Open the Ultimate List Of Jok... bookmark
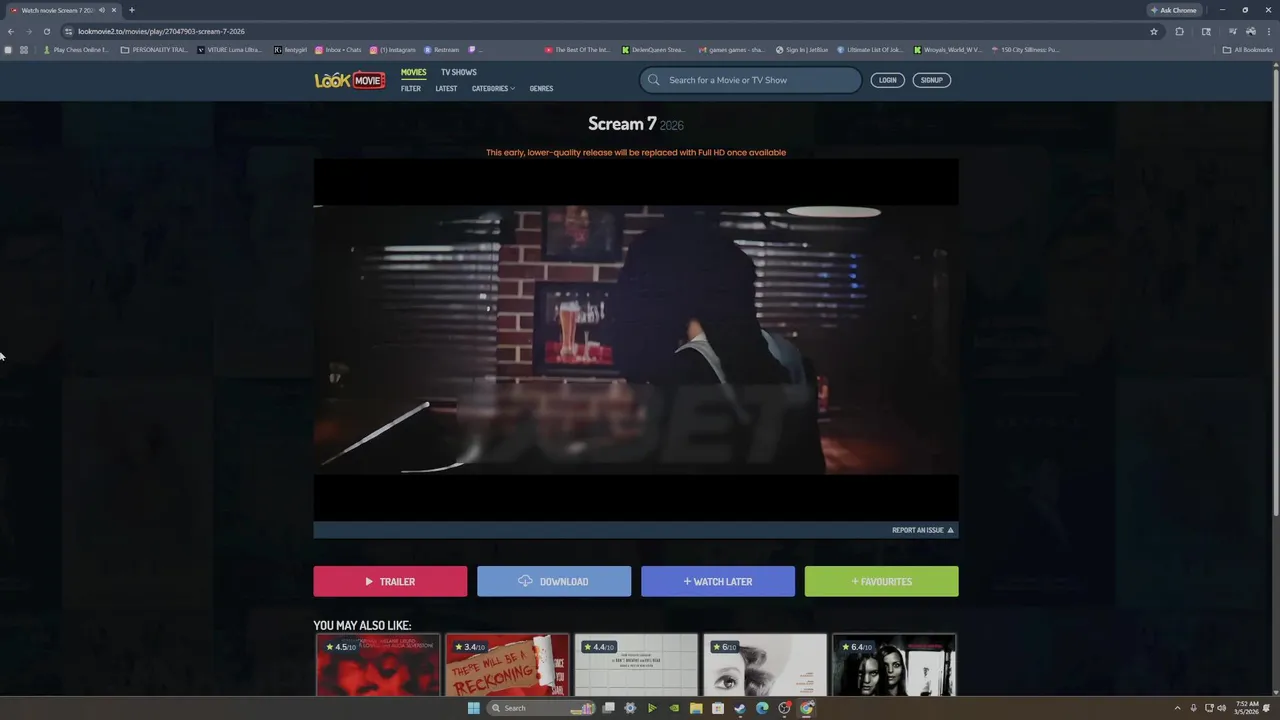The width and height of the screenshot is (1280, 720). pyautogui.click(x=869, y=49)
